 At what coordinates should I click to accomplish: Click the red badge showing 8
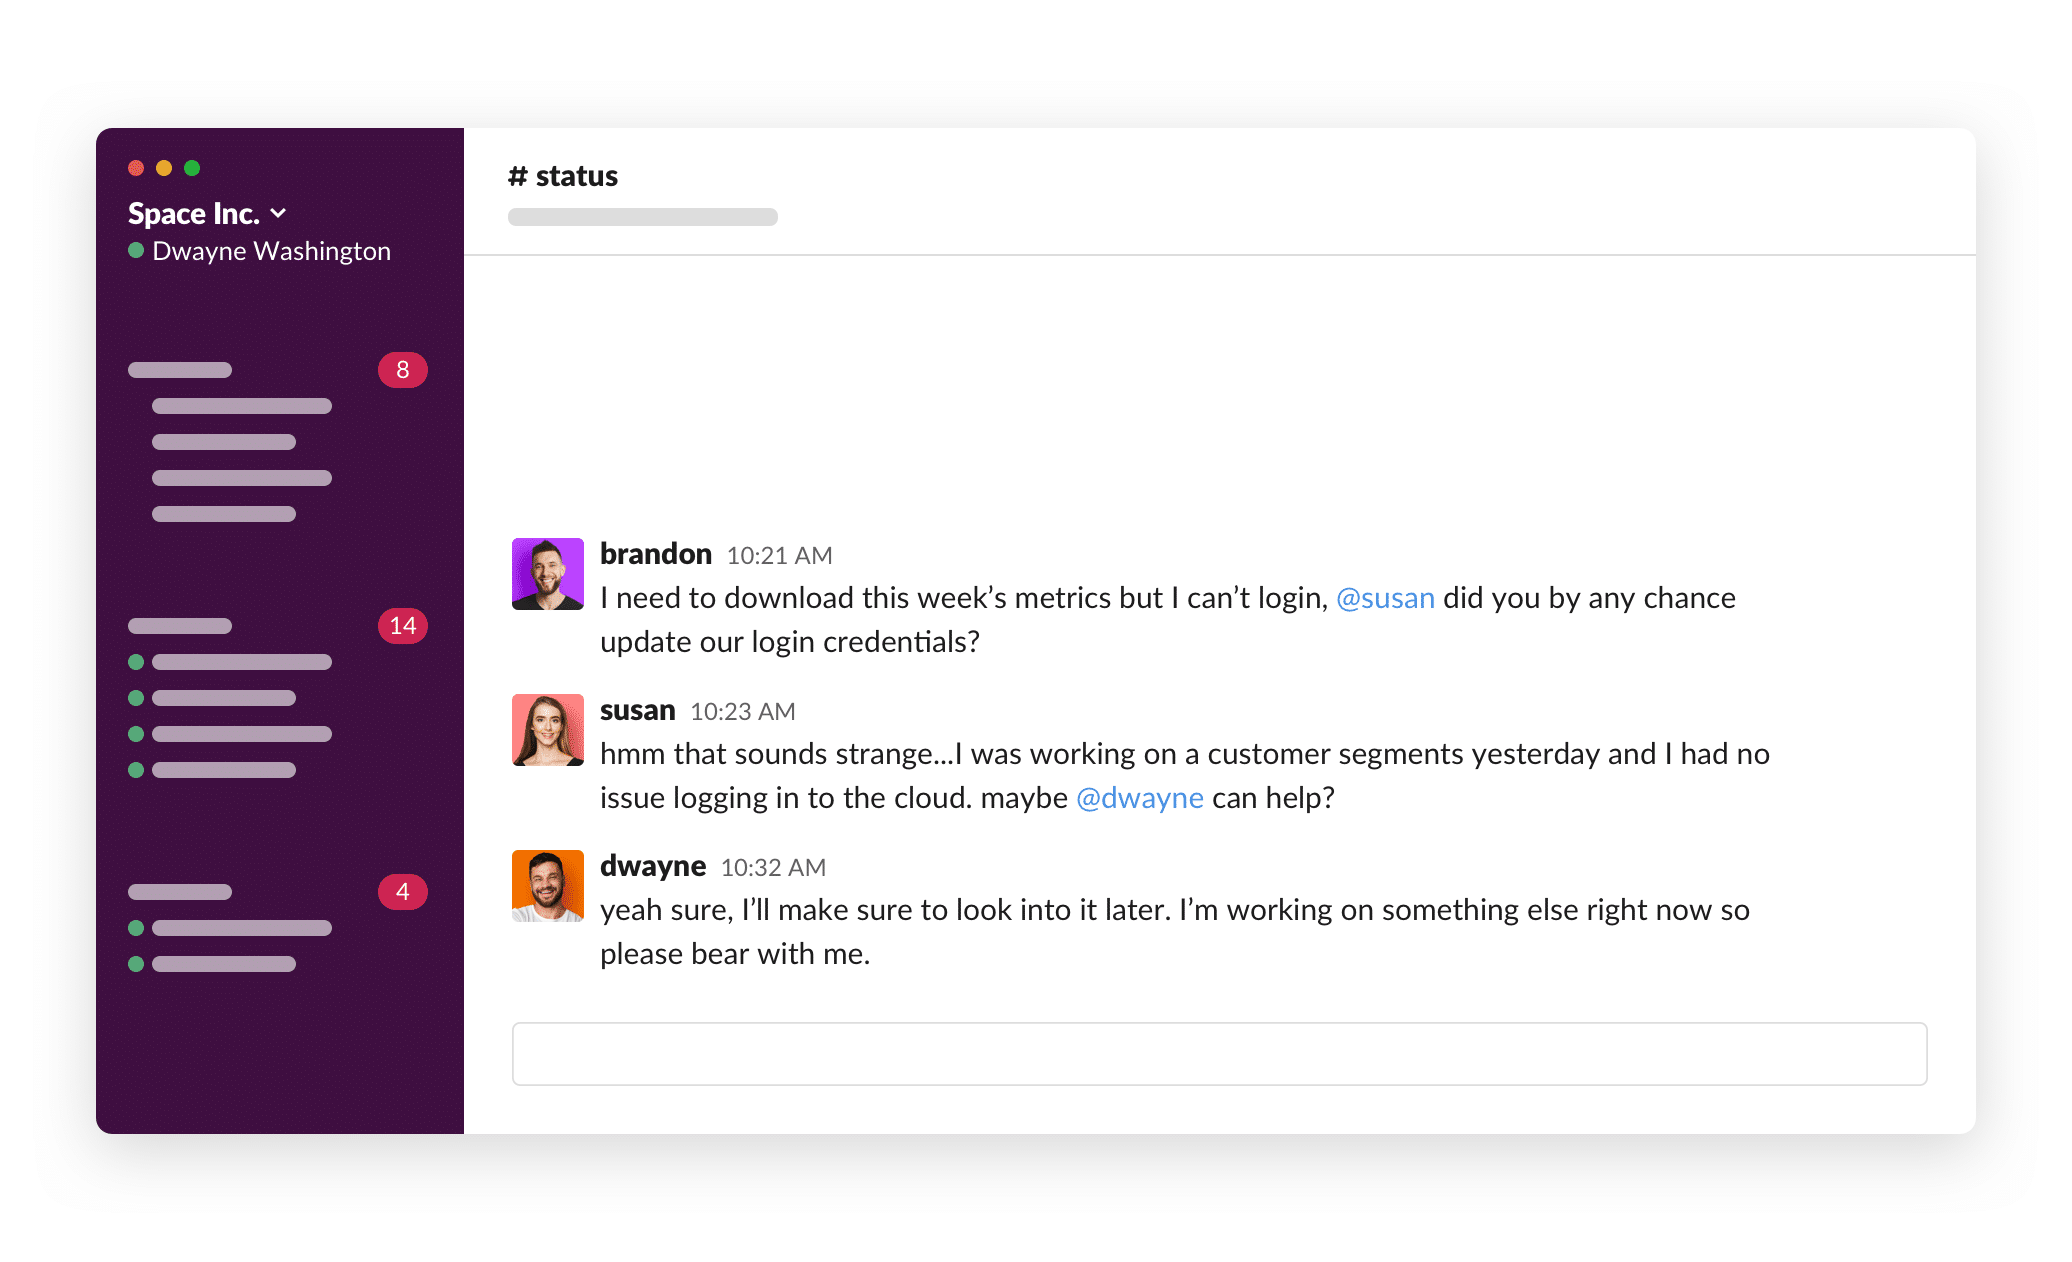tap(402, 370)
